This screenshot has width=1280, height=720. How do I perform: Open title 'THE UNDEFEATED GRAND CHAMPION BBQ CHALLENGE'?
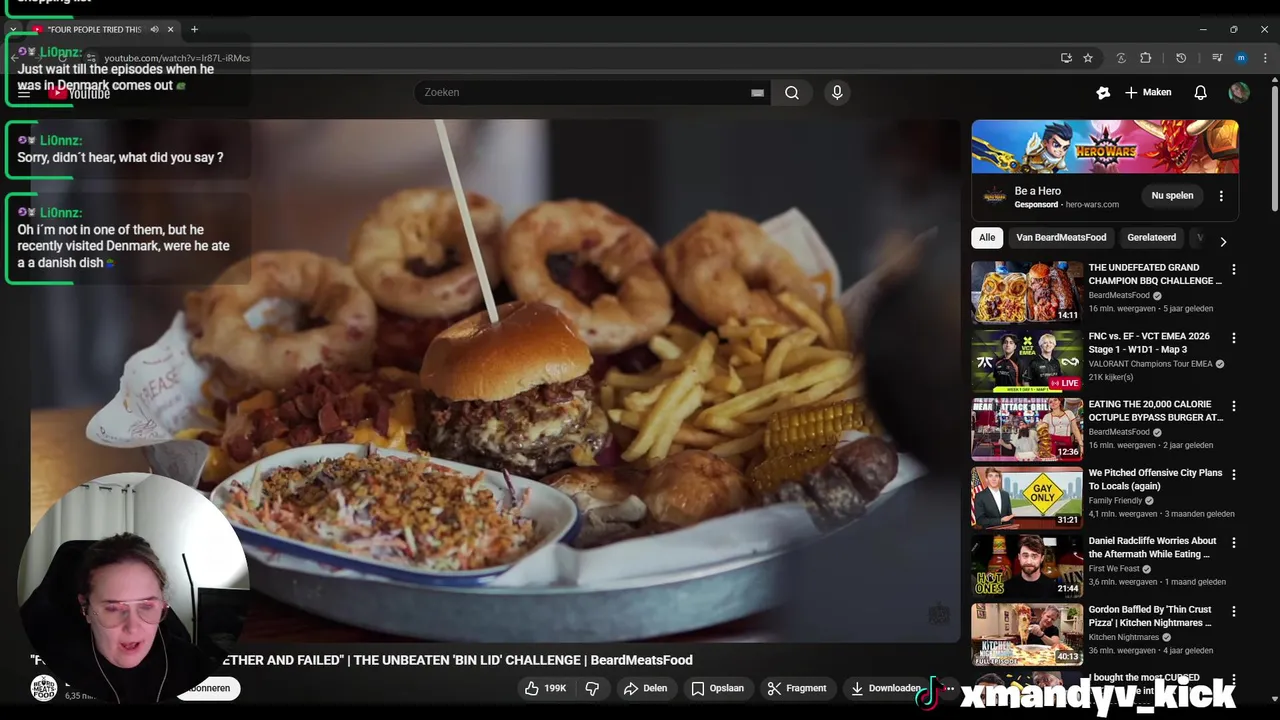coord(1155,274)
